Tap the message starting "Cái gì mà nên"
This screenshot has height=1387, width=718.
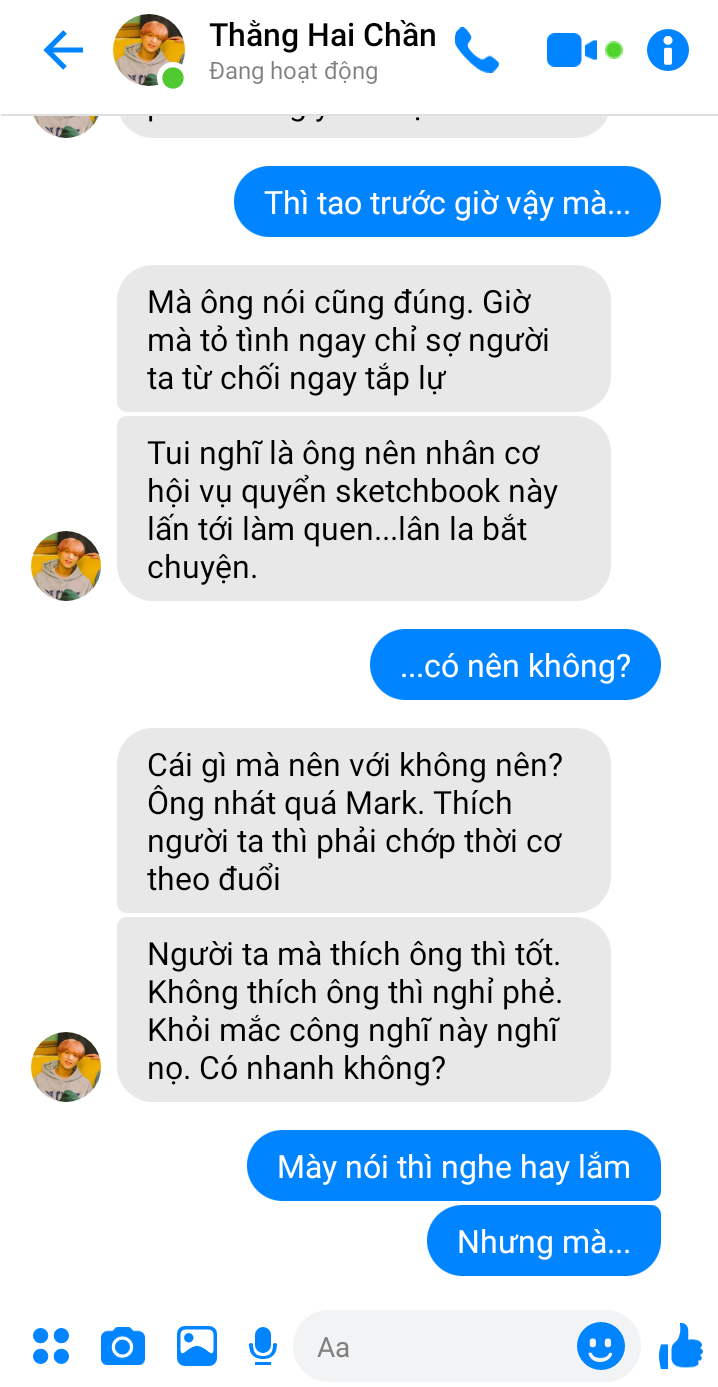click(x=363, y=821)
